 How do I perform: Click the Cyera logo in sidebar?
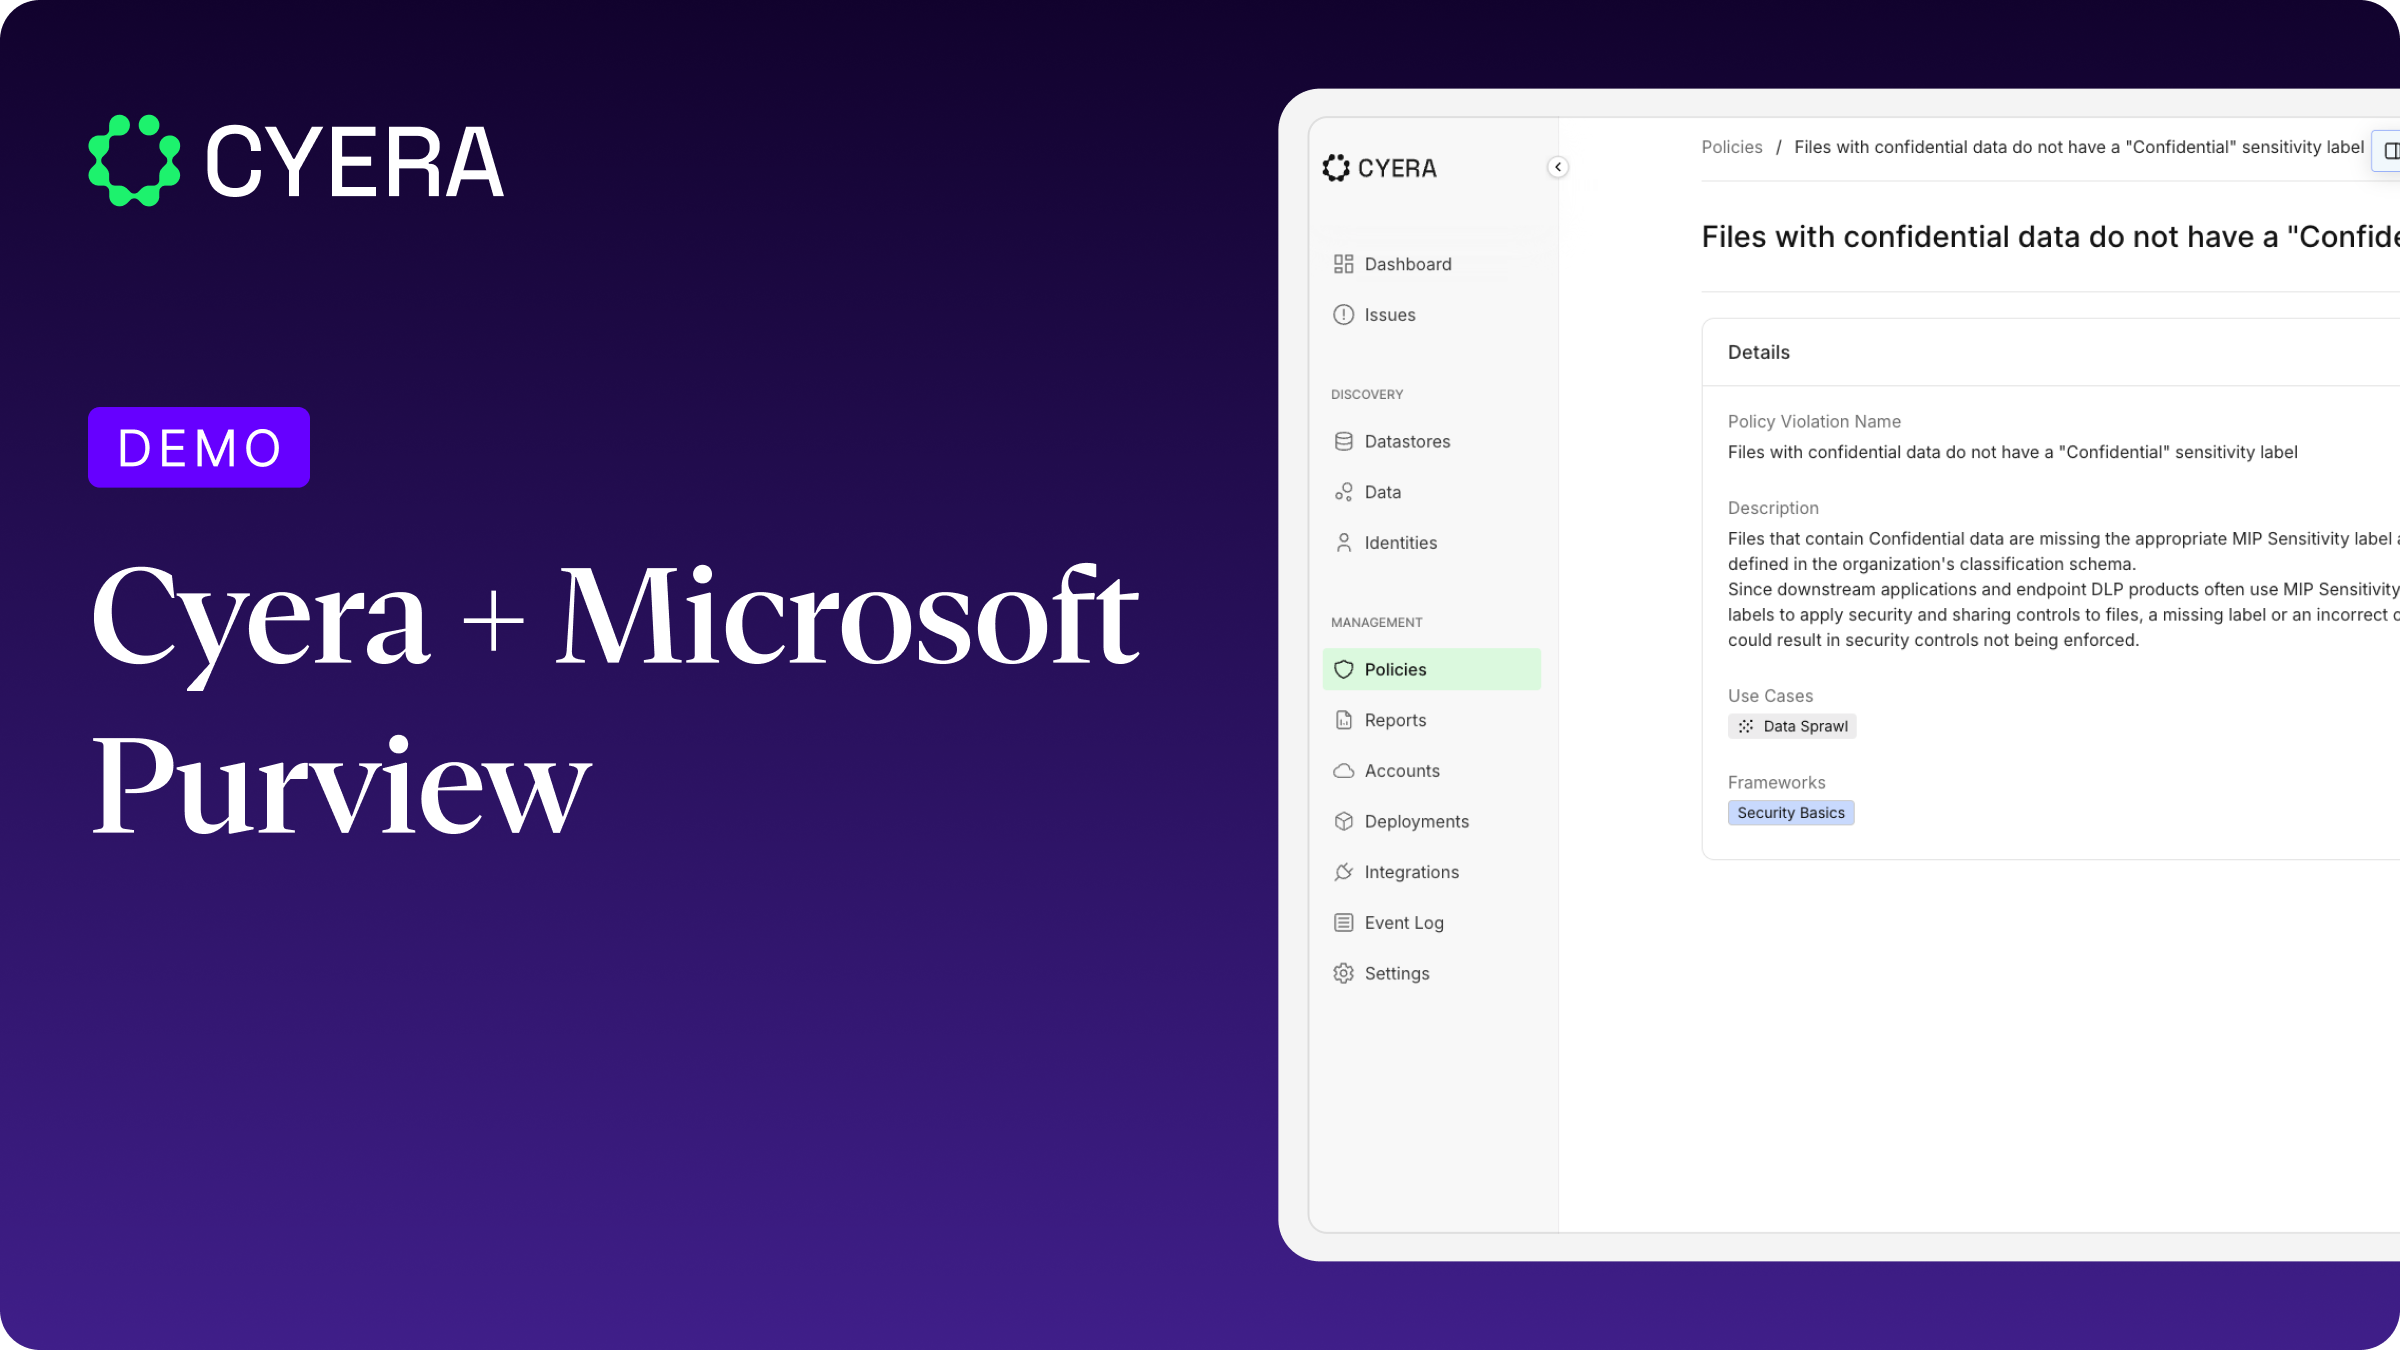coord(1379,168)
